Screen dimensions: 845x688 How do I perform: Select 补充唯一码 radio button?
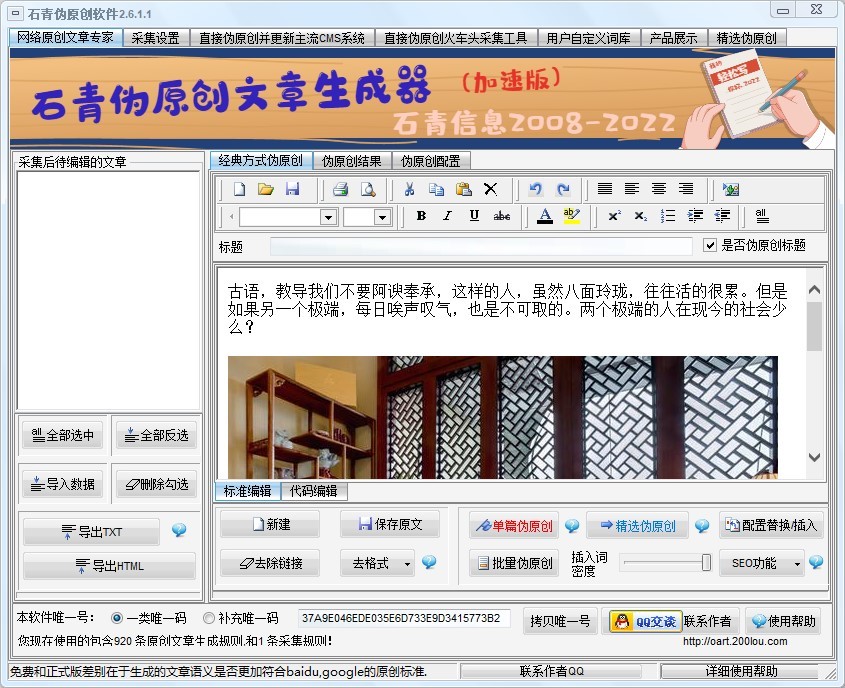coord(209,618)
